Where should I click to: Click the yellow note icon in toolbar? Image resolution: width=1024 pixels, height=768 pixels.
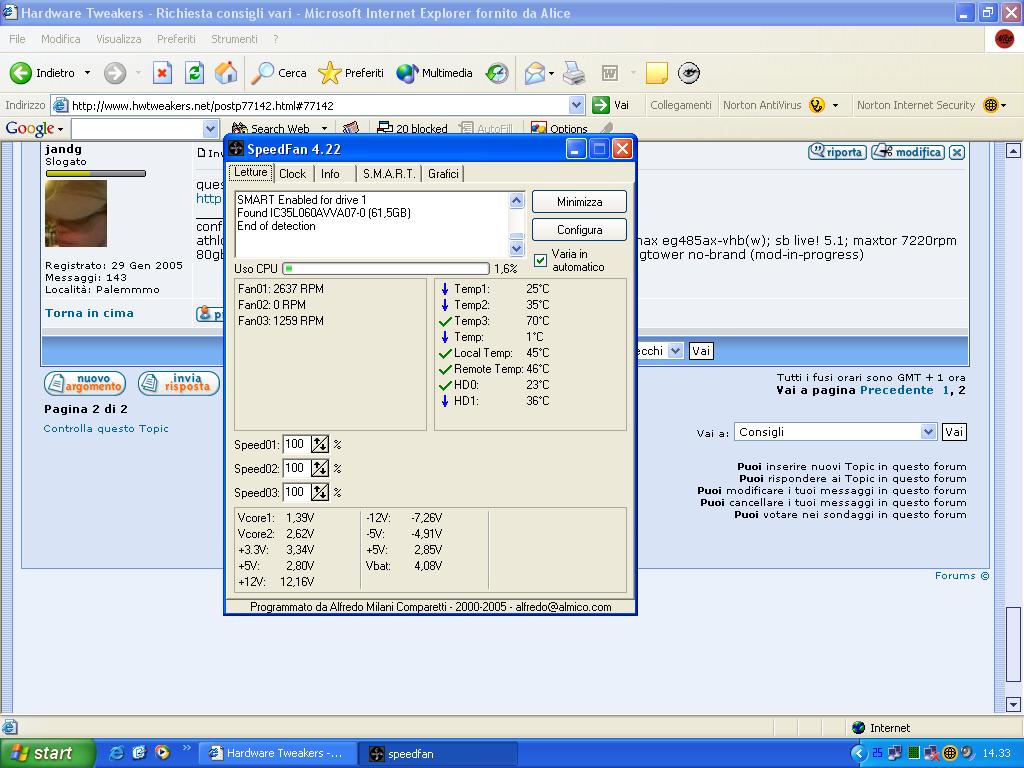656,73
